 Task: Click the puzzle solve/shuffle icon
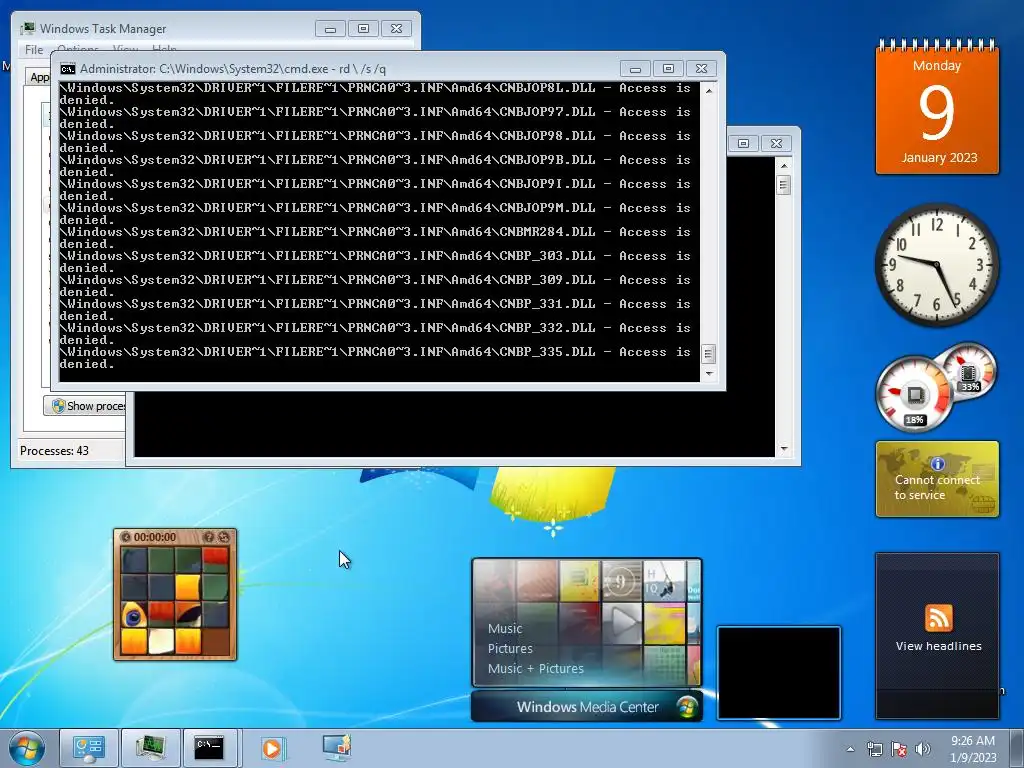click(224, 537)
